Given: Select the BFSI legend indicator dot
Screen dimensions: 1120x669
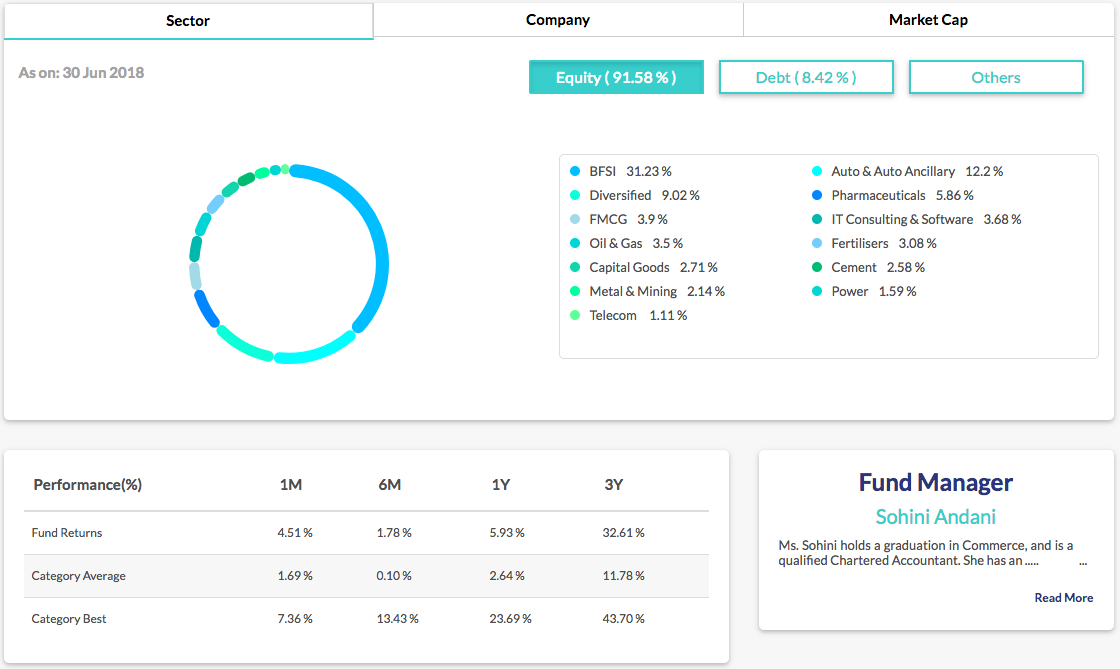Looking at the screenshot, I should (x=575, y=171).
